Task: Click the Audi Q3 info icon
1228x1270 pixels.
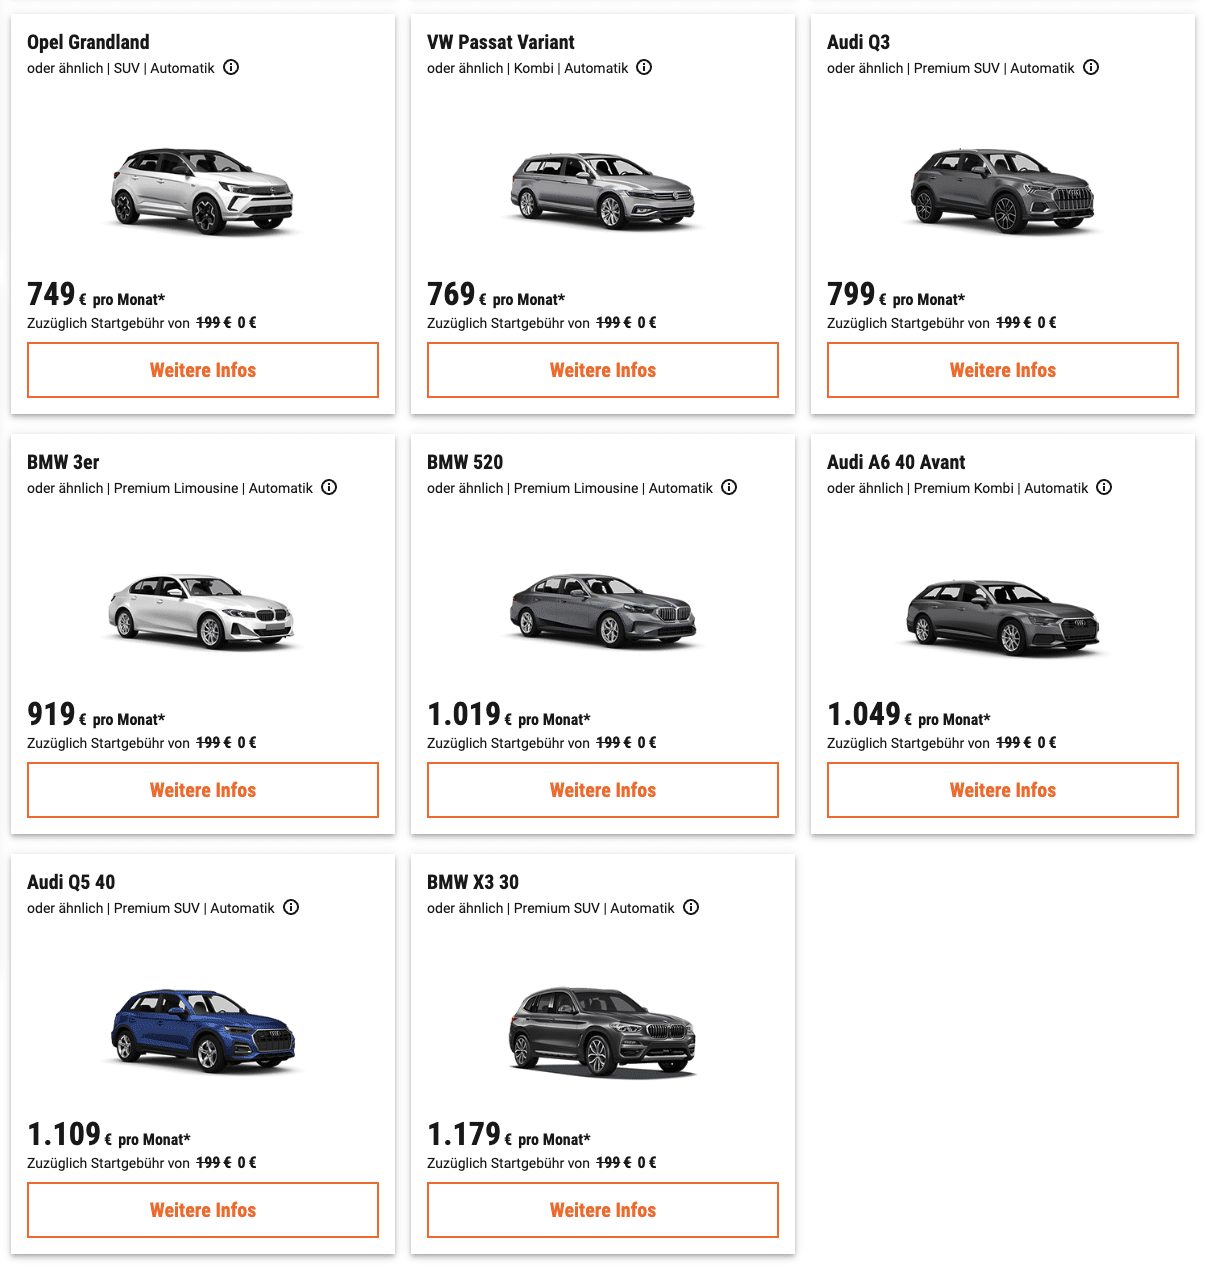Action: click(1091, 68)
